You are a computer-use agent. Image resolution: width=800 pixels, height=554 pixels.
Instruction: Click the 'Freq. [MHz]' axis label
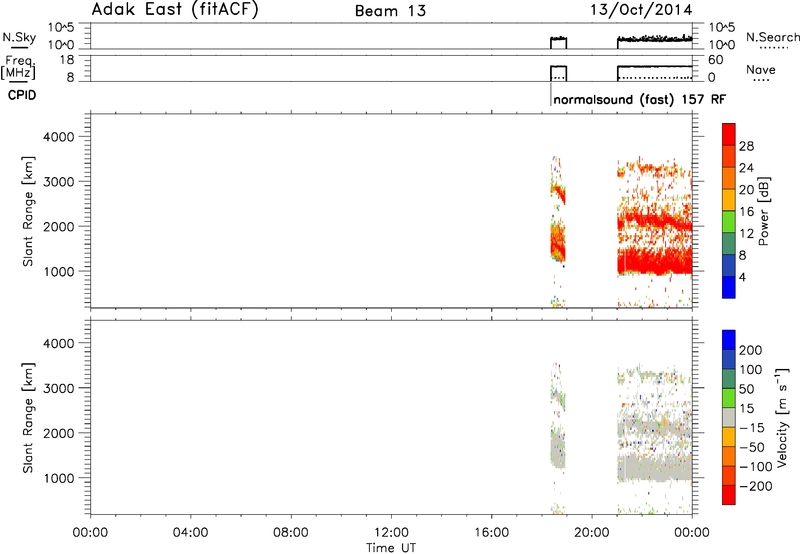coord(19,67)
